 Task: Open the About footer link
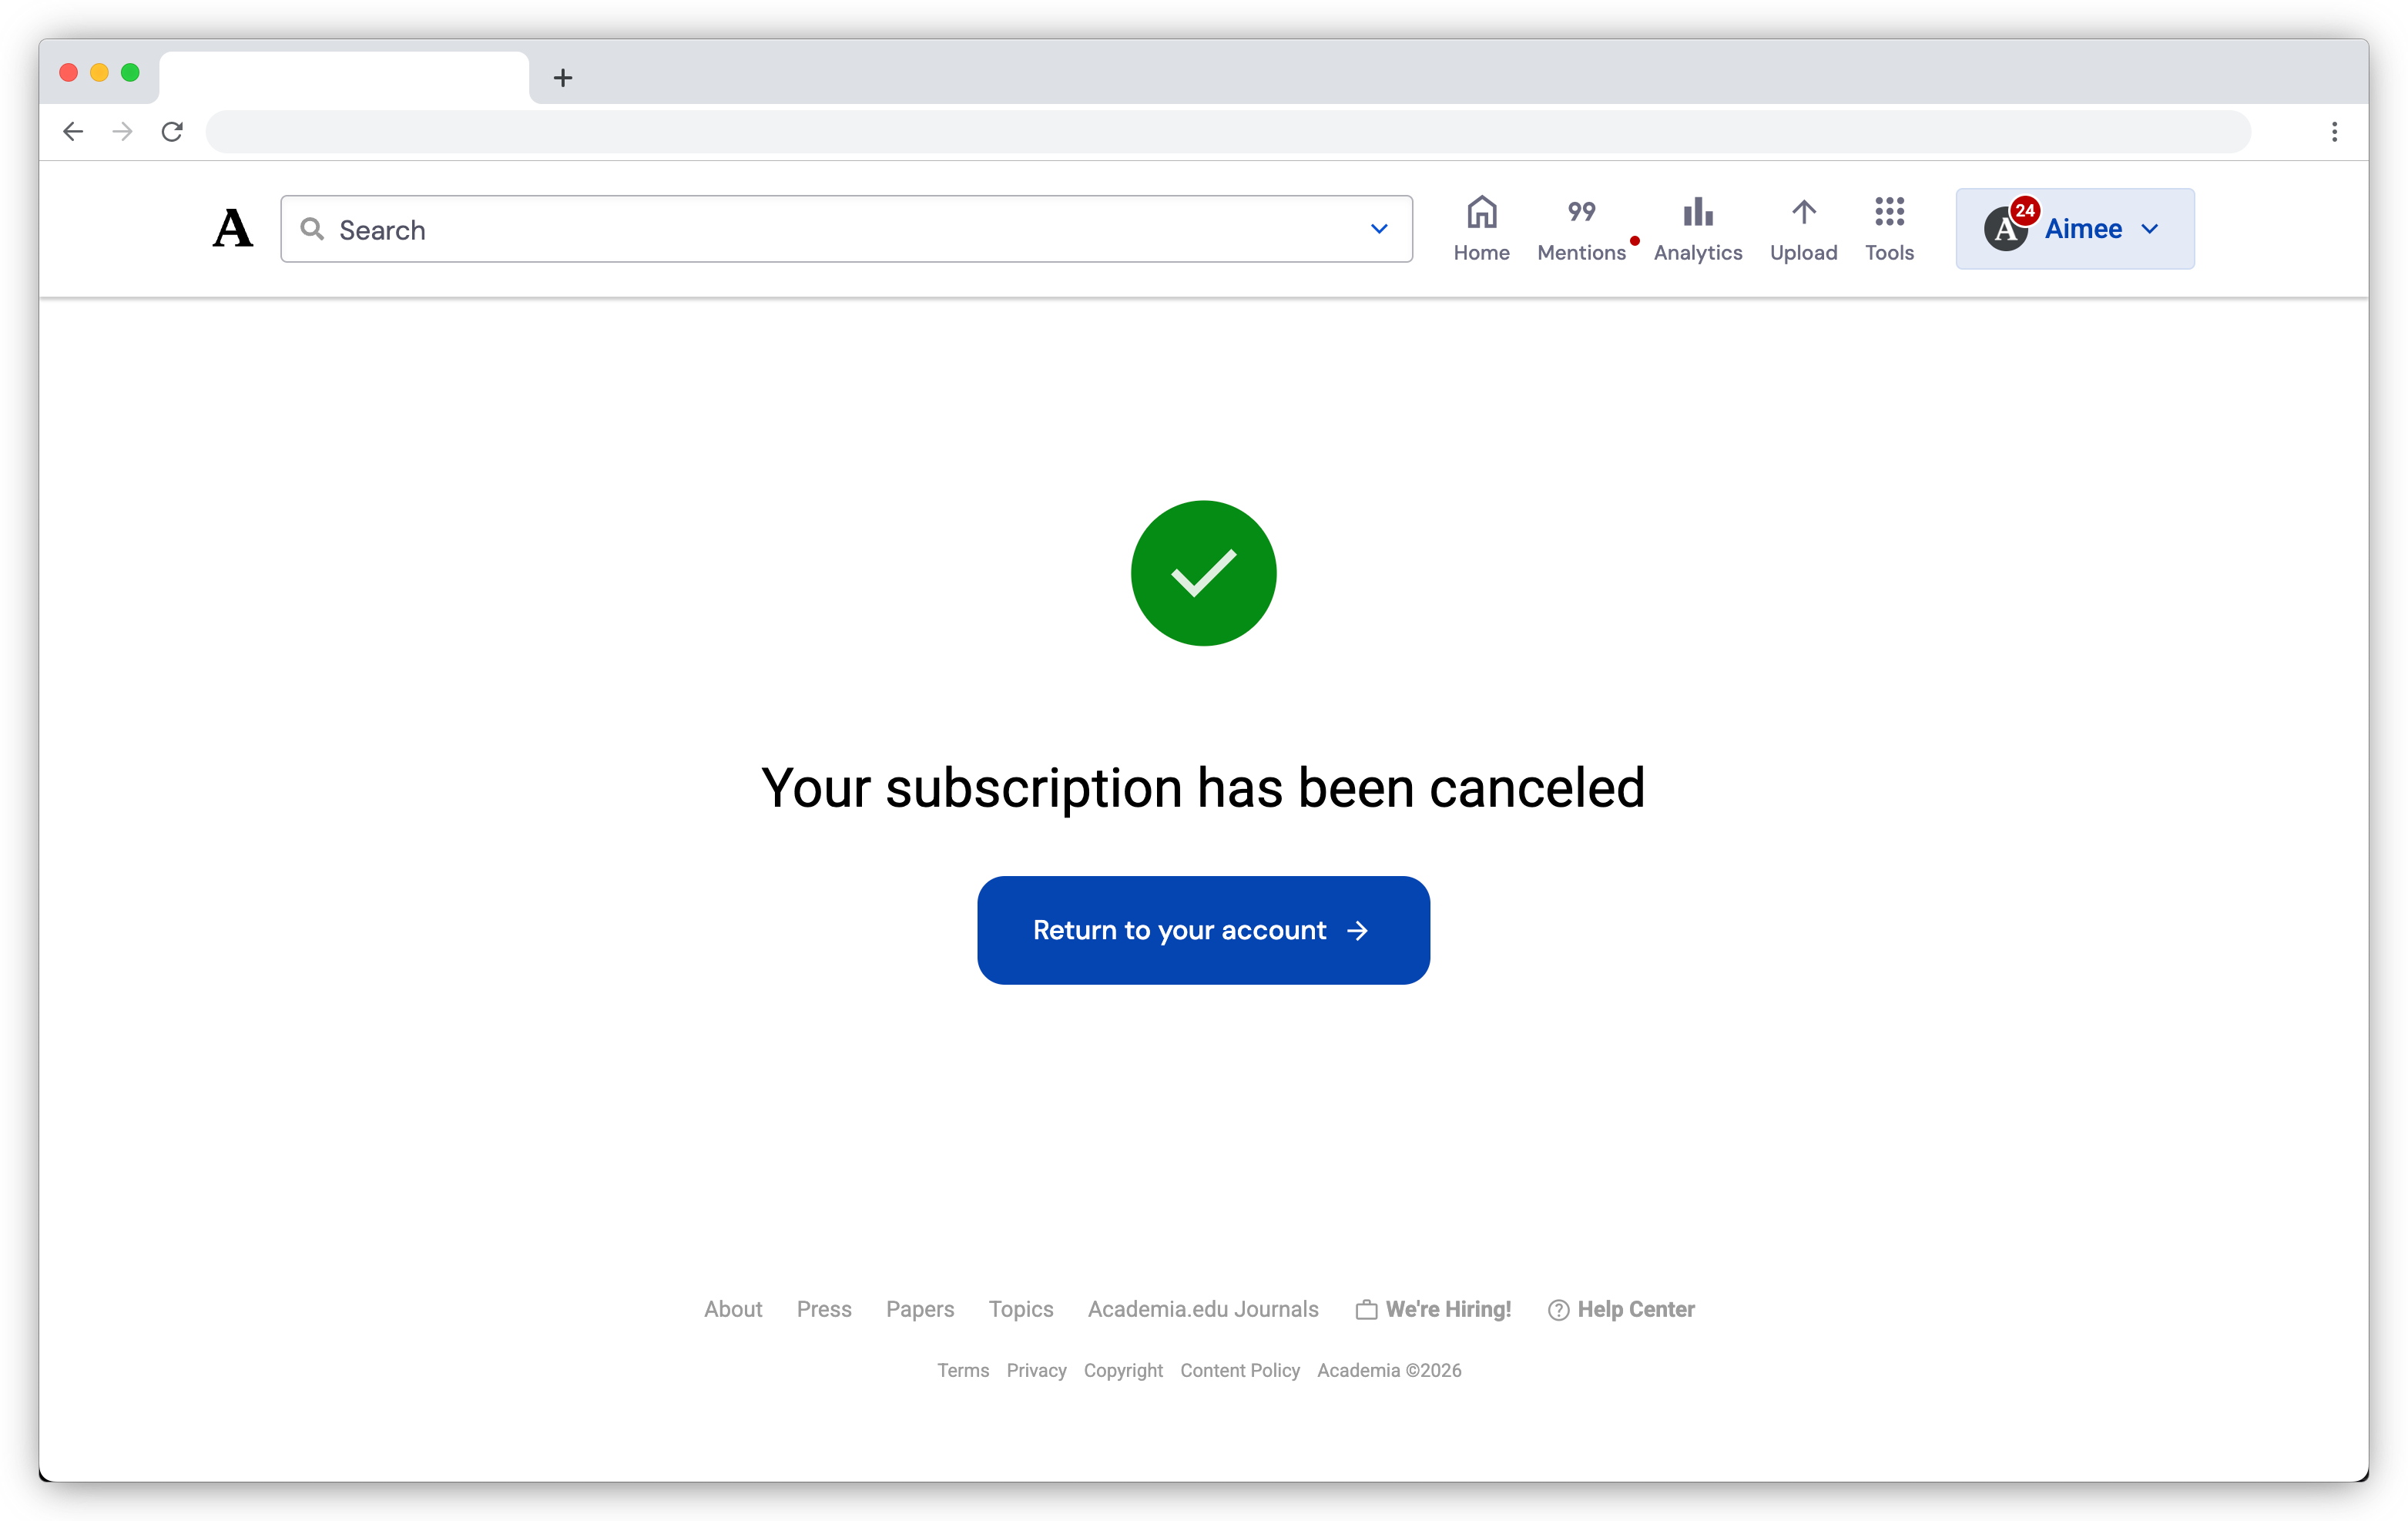click(x=733, y=1309)
